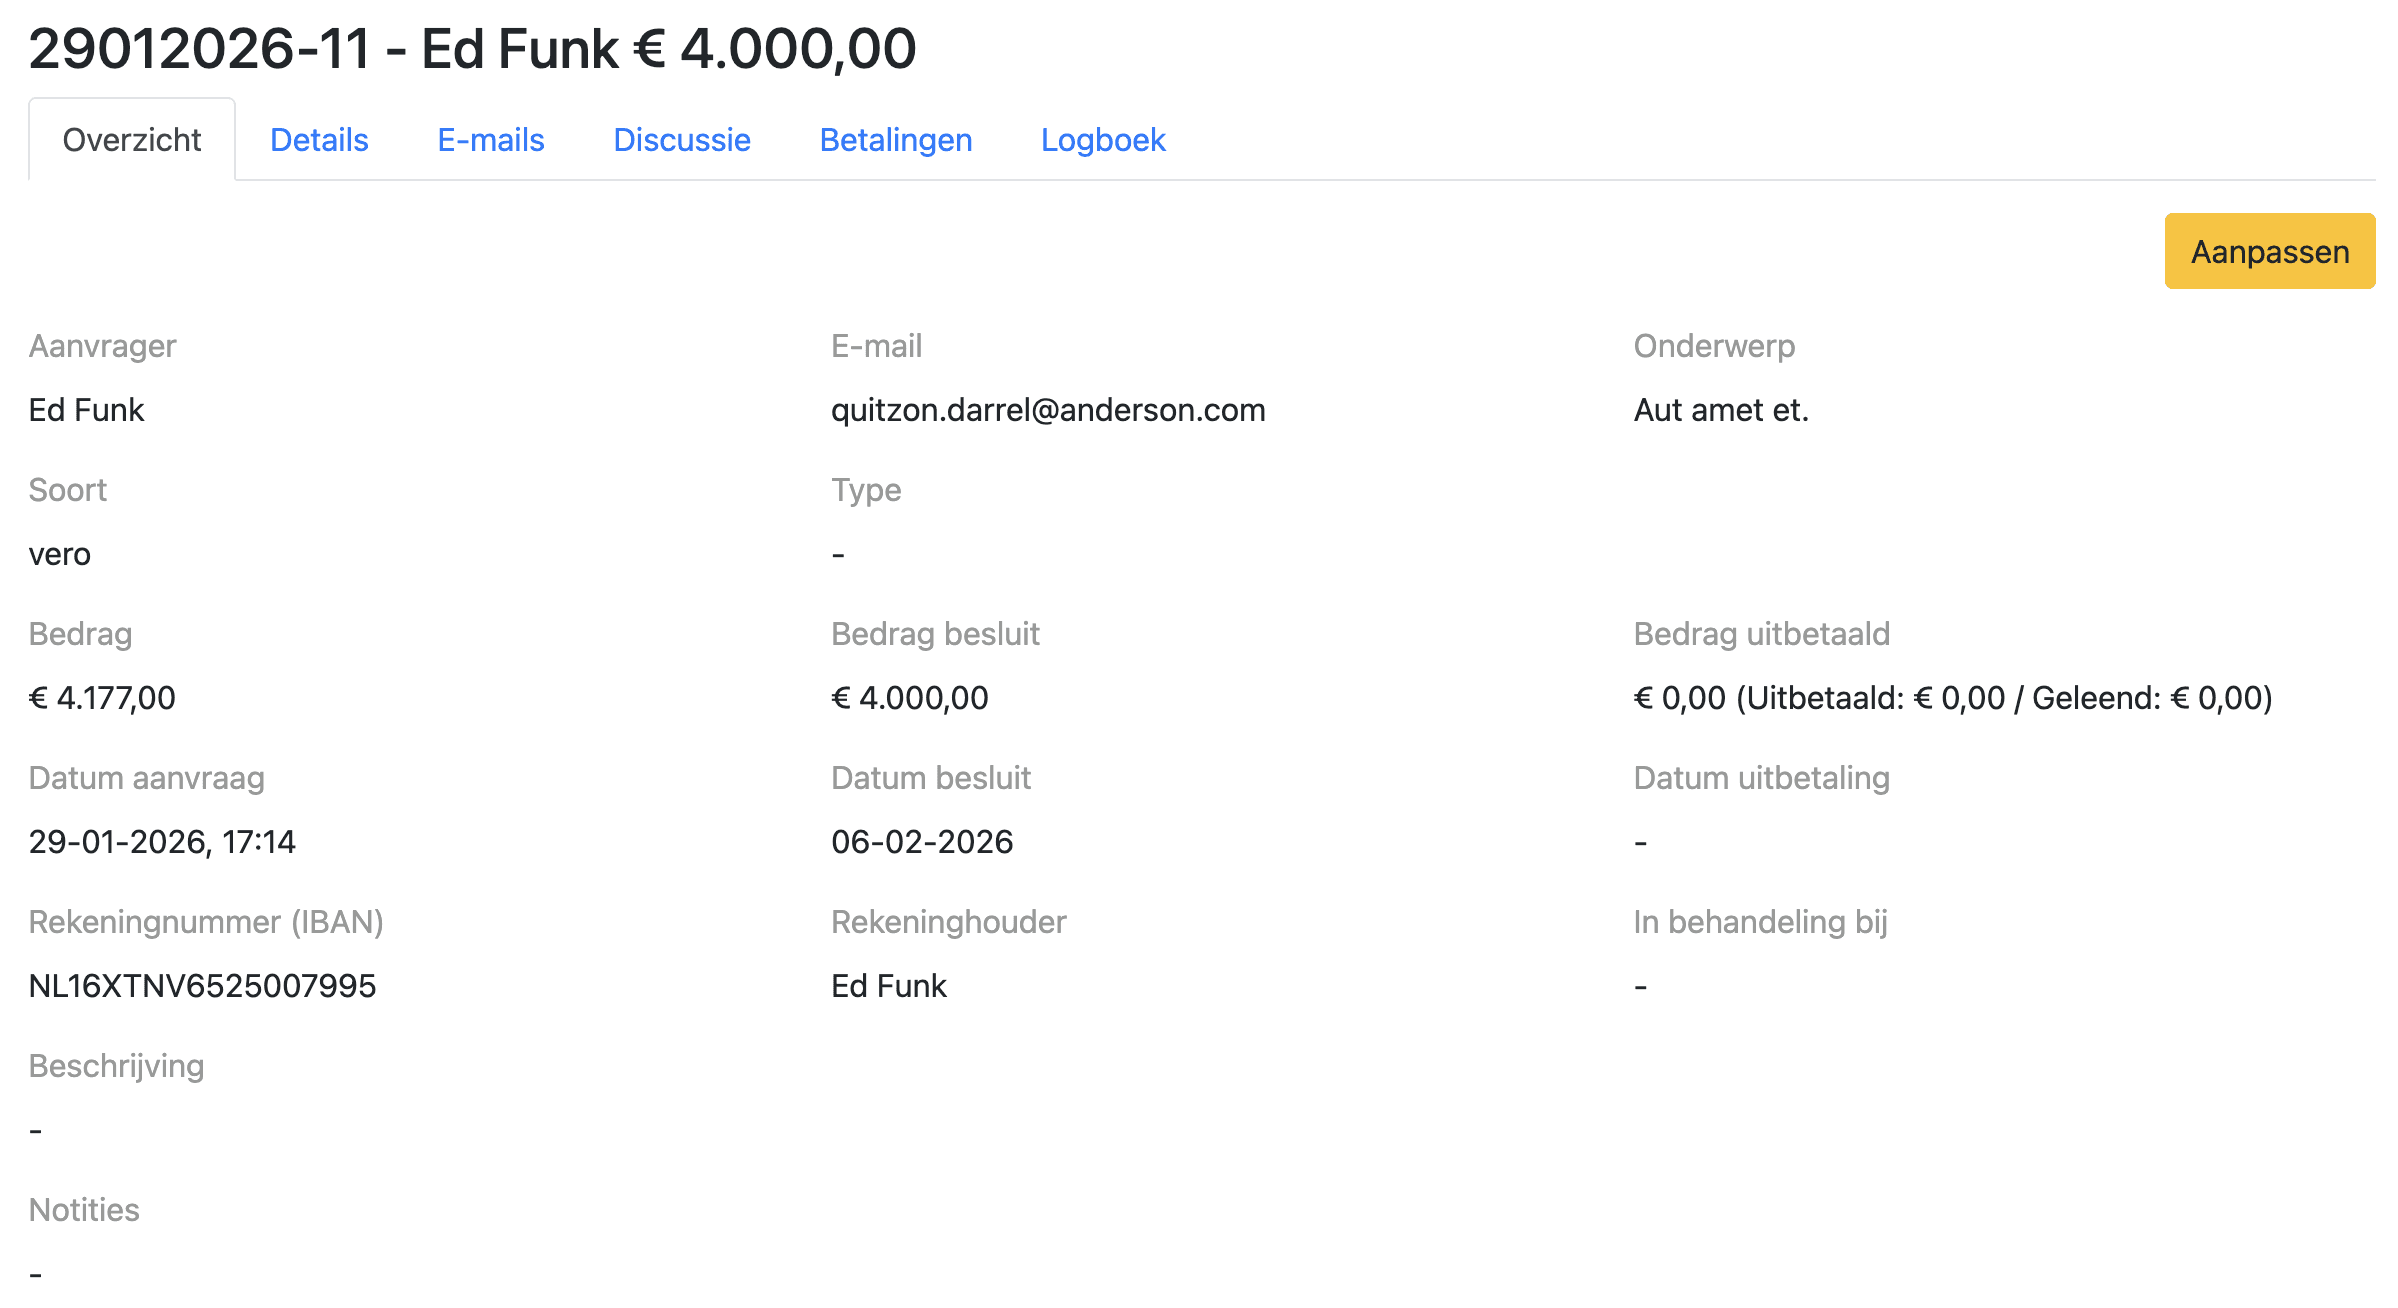
Task: Select the Overzicht tab
Action: [x=132, y=140]
